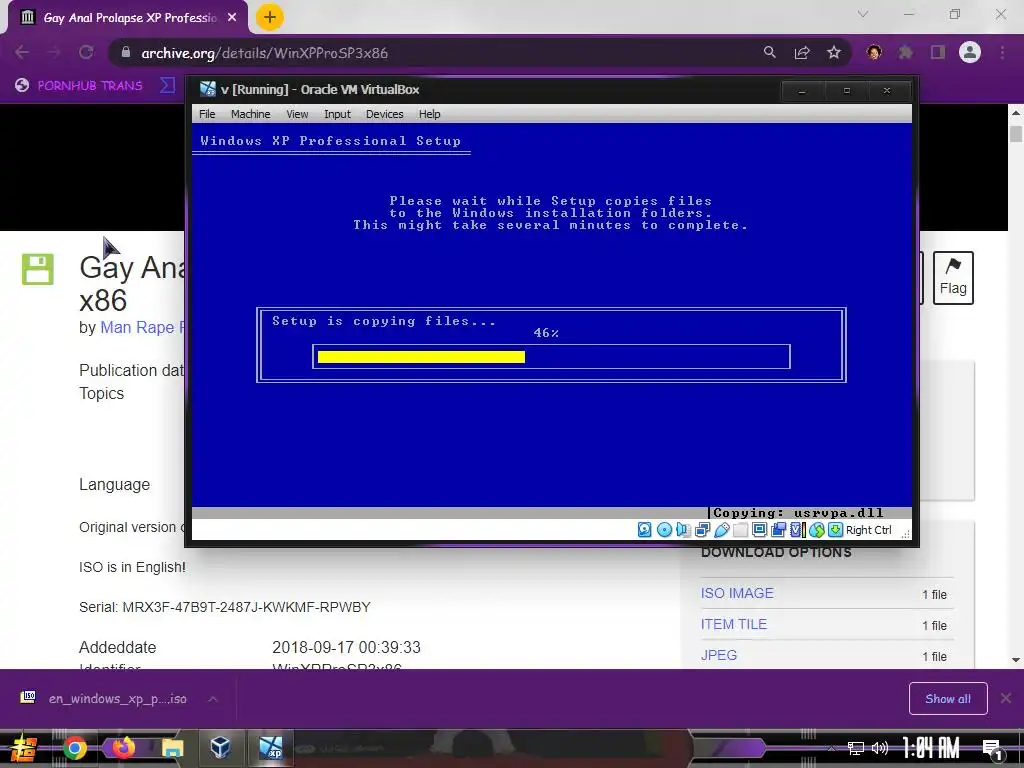Select the Serial key text line
Viewport: 1024px width, 768px height.
pyautogui.click(x=225, y=607)
